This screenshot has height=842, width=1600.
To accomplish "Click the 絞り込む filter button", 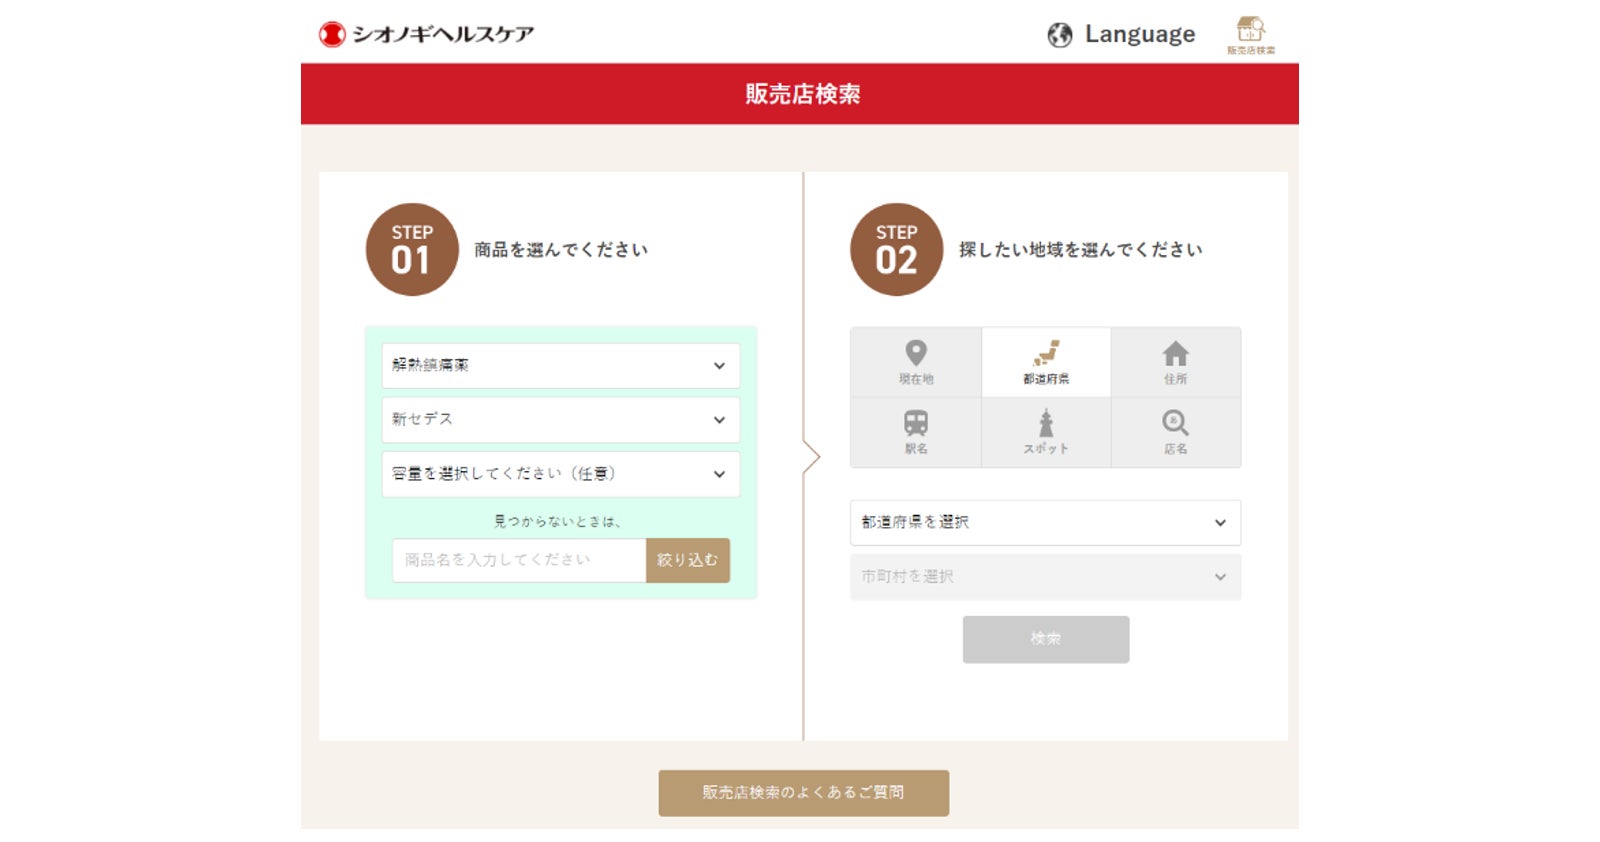I will 688,560.
